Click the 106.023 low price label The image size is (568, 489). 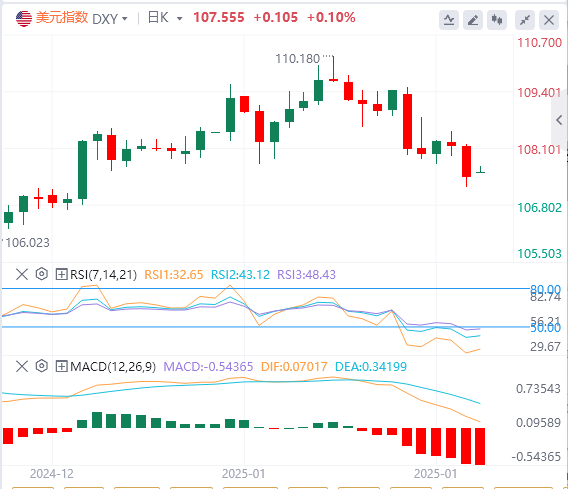(x=27, y=242)
